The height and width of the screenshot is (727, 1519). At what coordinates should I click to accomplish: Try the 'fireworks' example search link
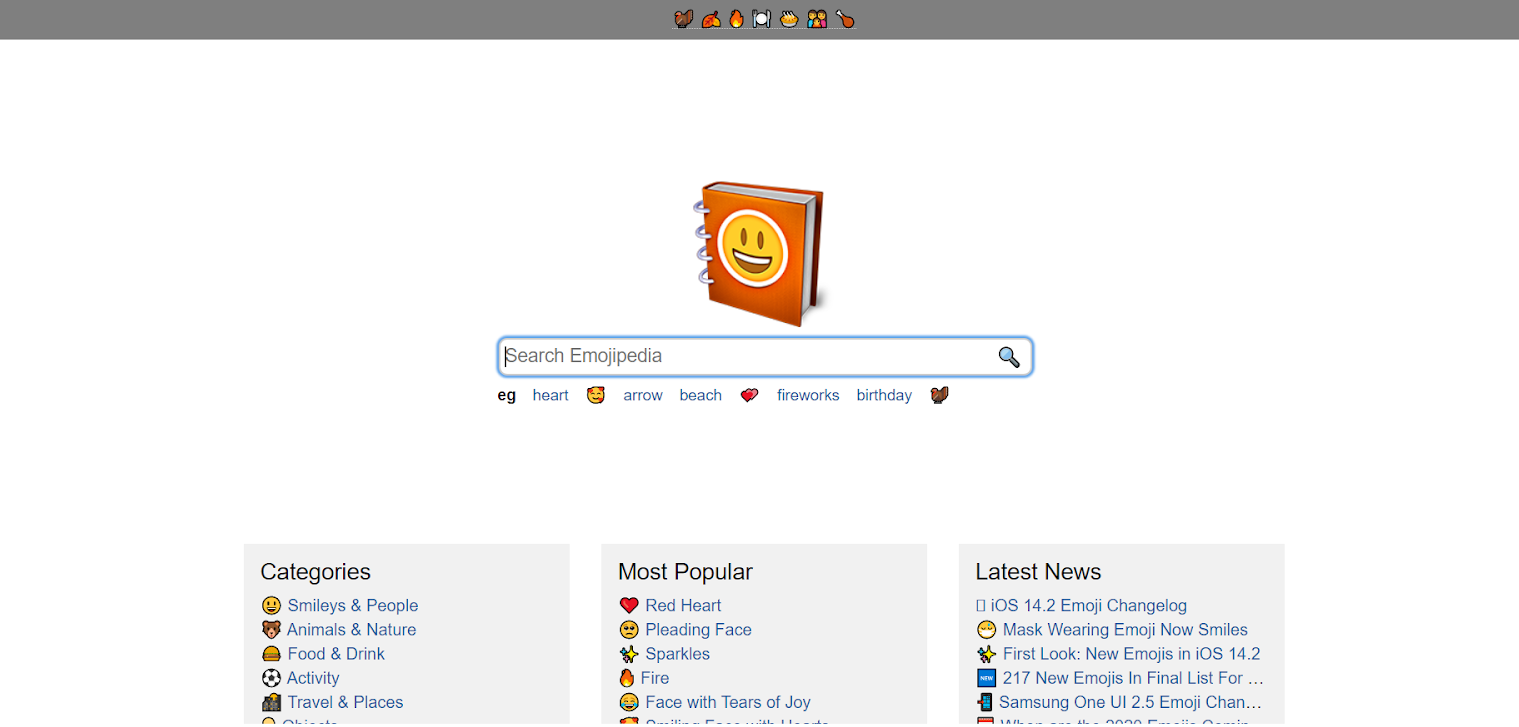point(808,395)
